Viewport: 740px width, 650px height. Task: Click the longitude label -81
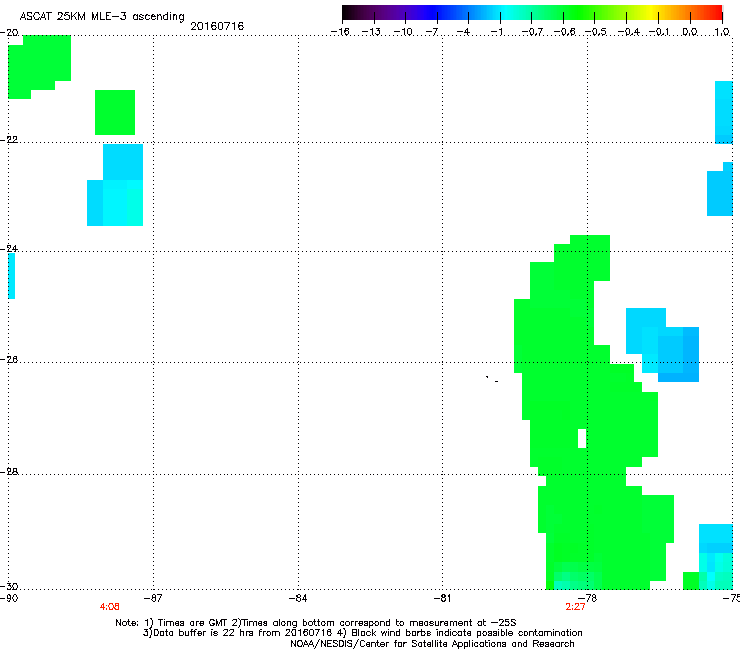click(x=442, y=598)
